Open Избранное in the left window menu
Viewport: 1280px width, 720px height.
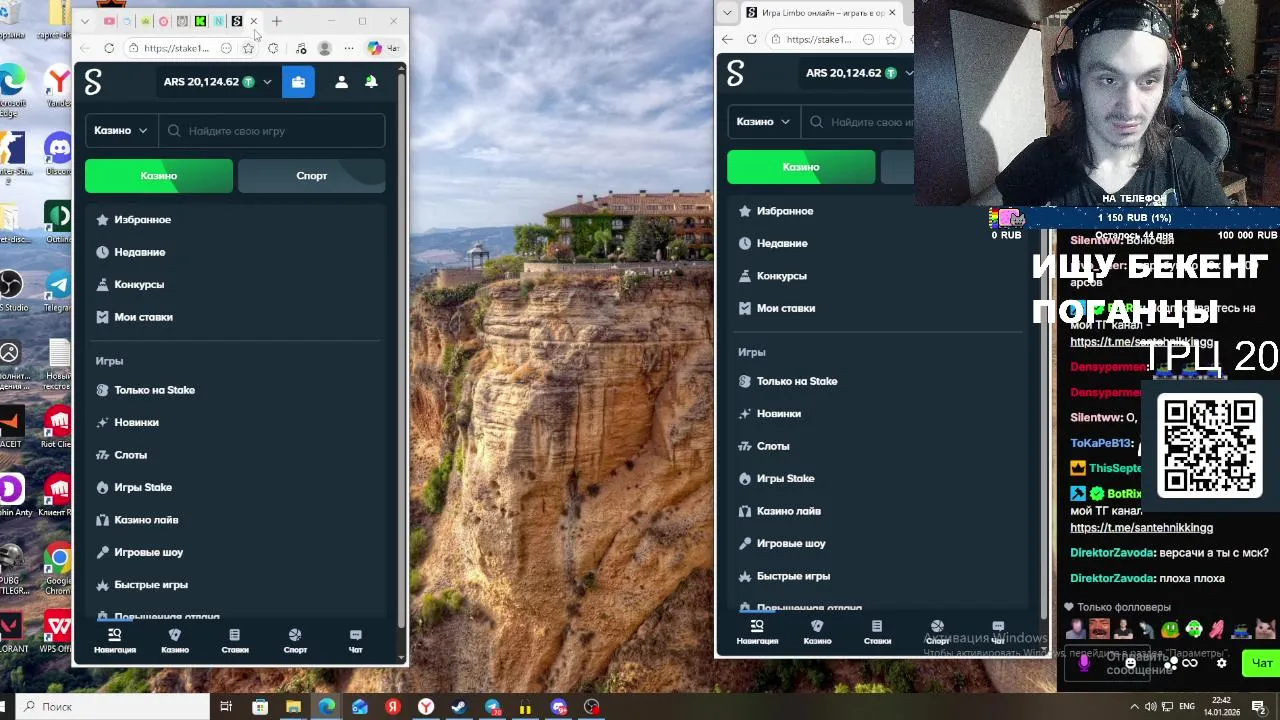(142, 220)
